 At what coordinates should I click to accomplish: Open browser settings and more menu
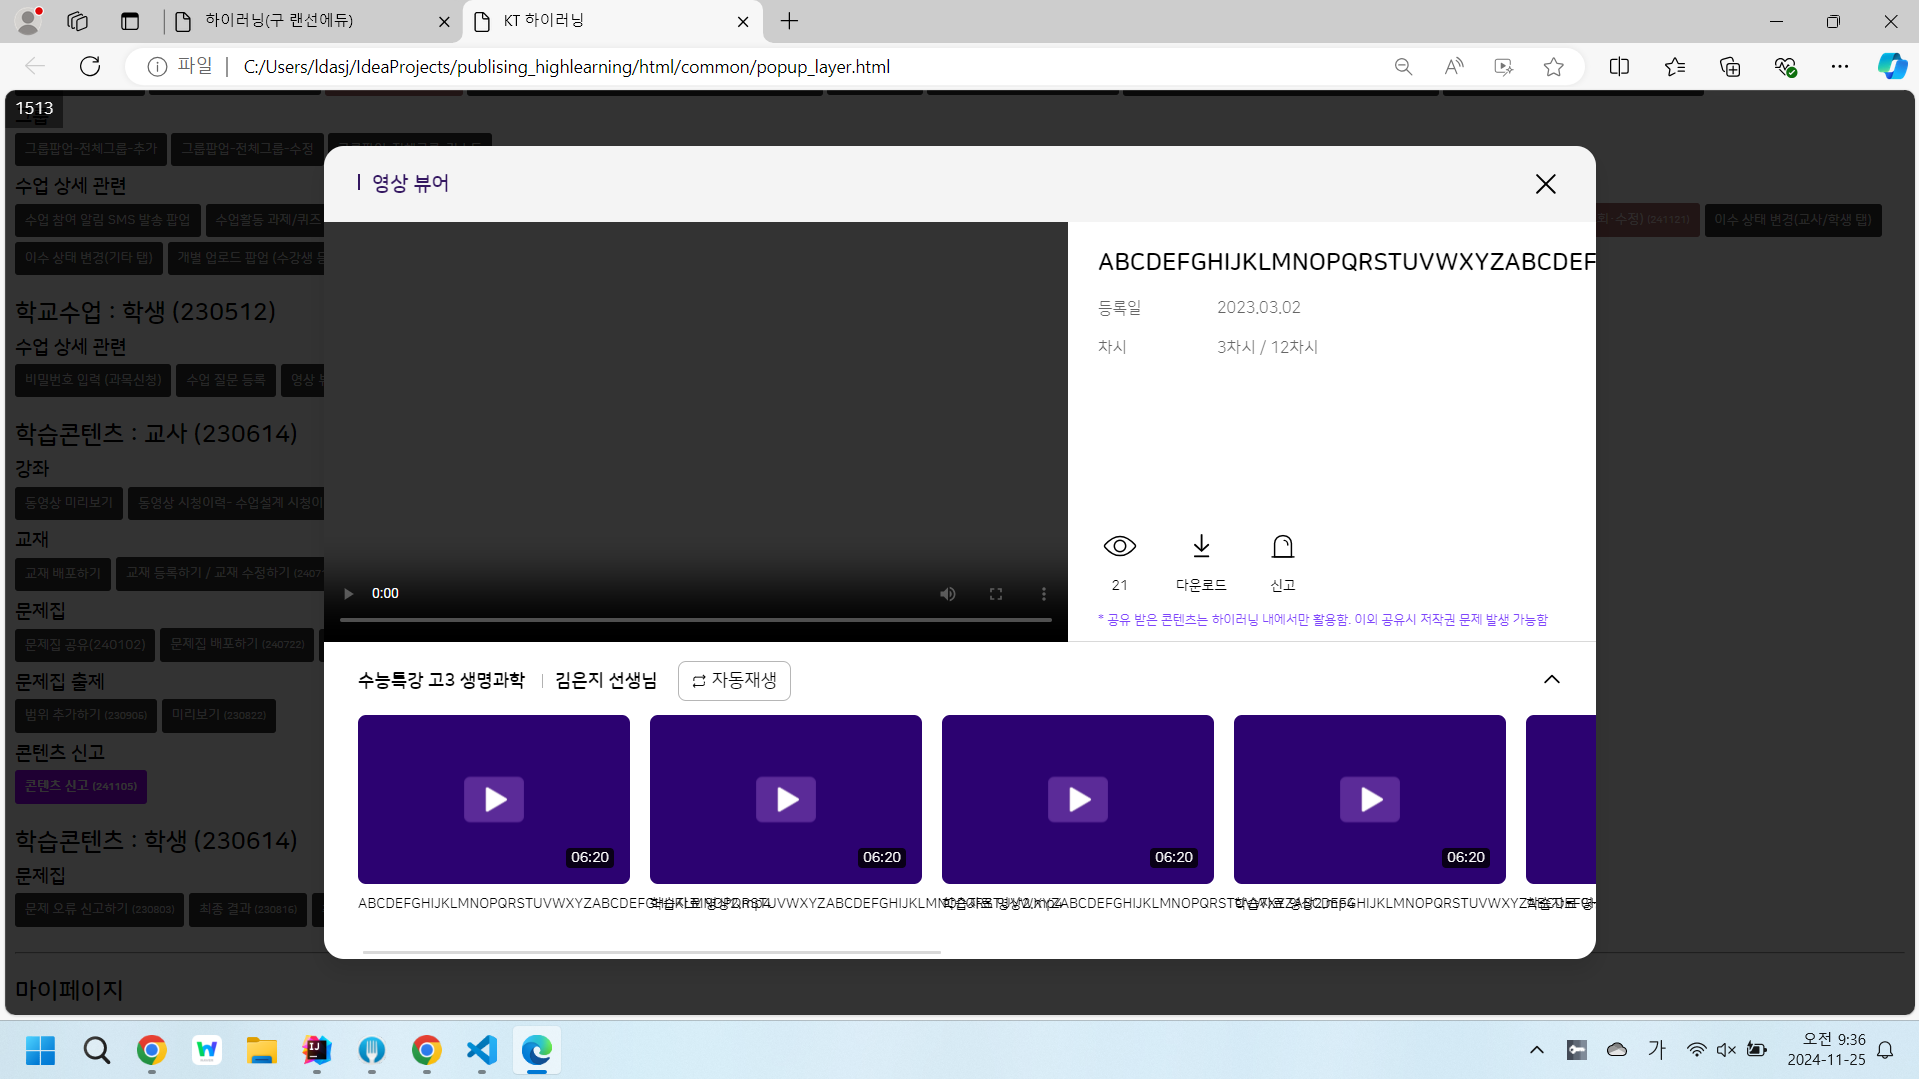[x=1839, y=67]
